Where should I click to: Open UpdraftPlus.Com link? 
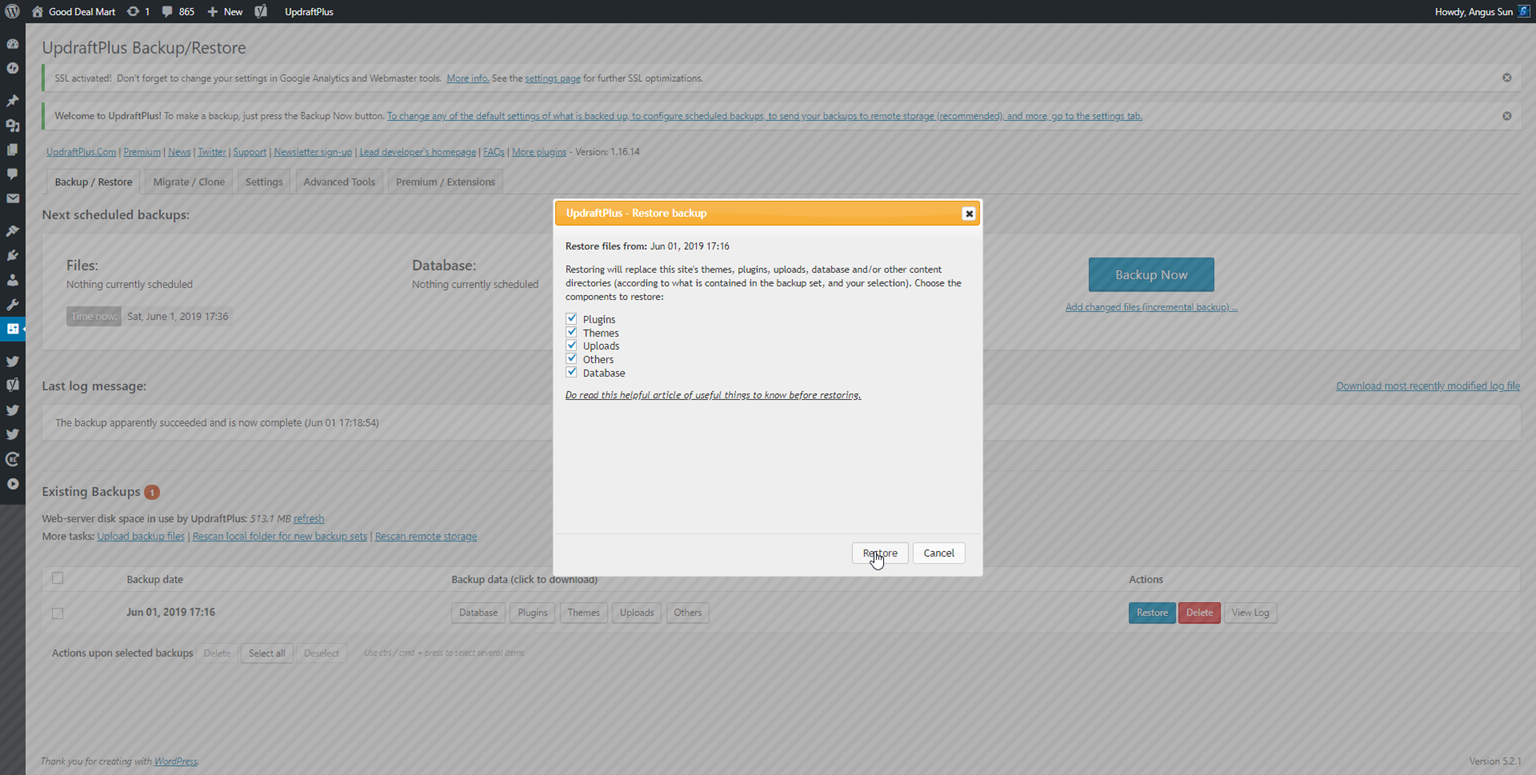(81, 152)
